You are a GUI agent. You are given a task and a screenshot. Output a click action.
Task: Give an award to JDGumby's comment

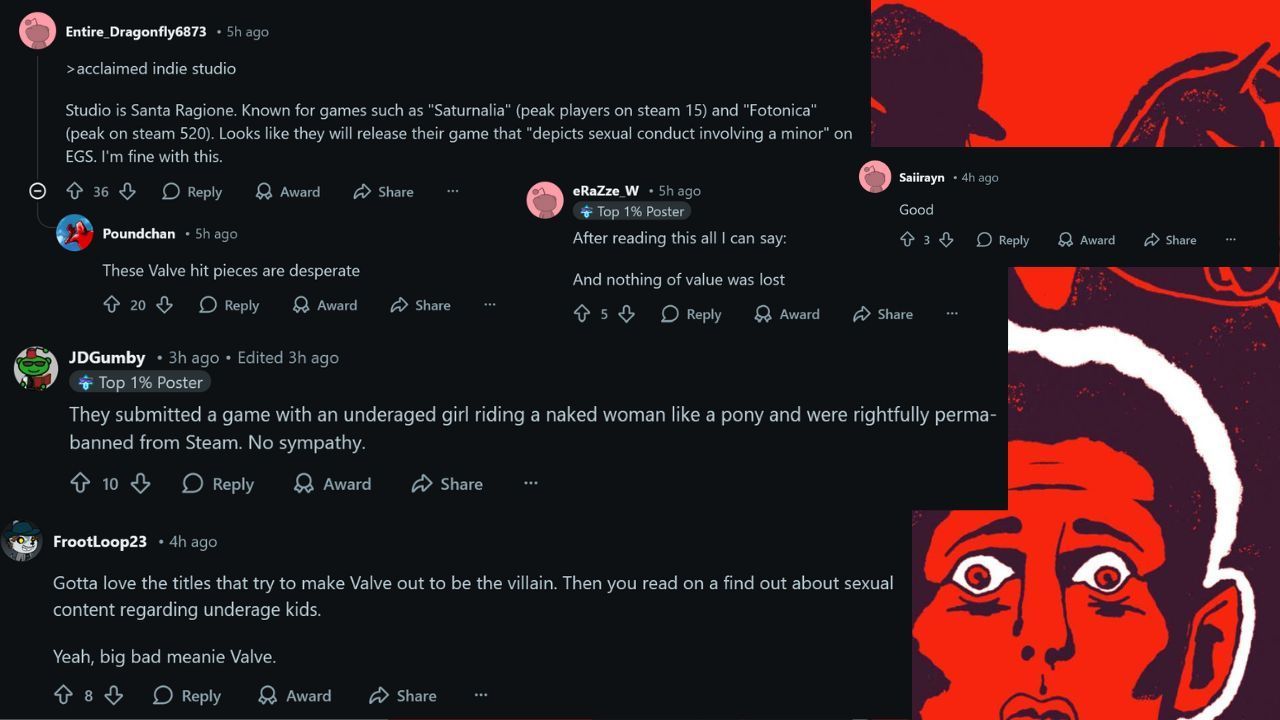coord(332,483)
